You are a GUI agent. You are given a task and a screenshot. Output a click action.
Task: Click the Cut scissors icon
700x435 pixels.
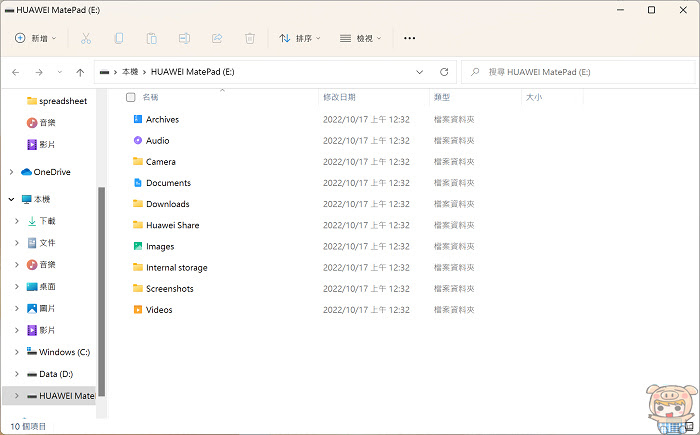click(86, 38)
